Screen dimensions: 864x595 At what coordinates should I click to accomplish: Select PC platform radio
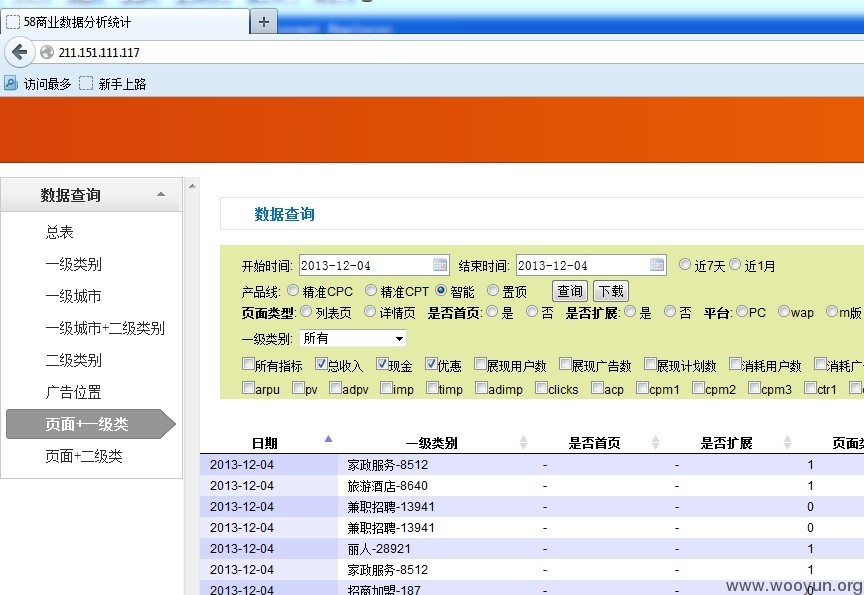click(x=742, y=311)
